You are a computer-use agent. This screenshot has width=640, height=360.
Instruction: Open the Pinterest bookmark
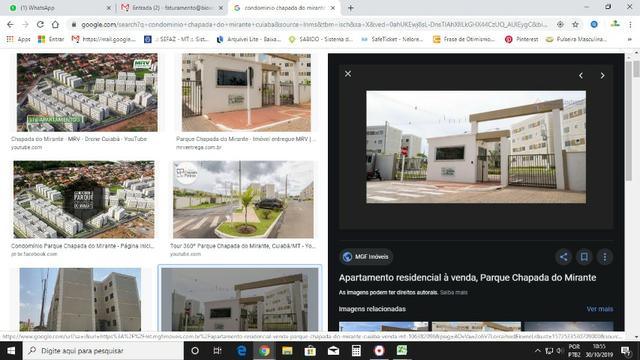(522, 39)
